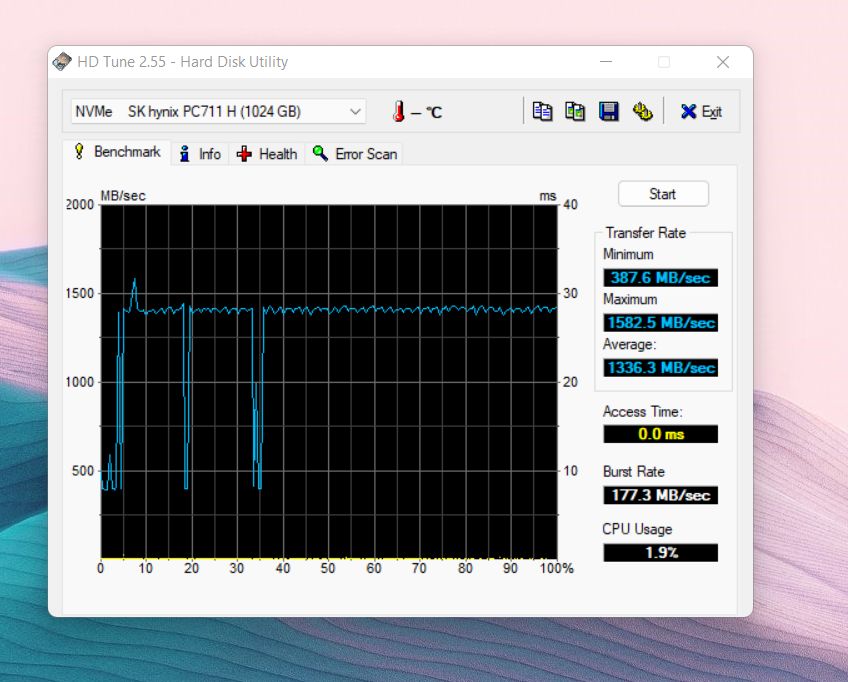Screen dimensions: 848x682
Task: Click the thermometer temperature icon
Action: (399, 111)
